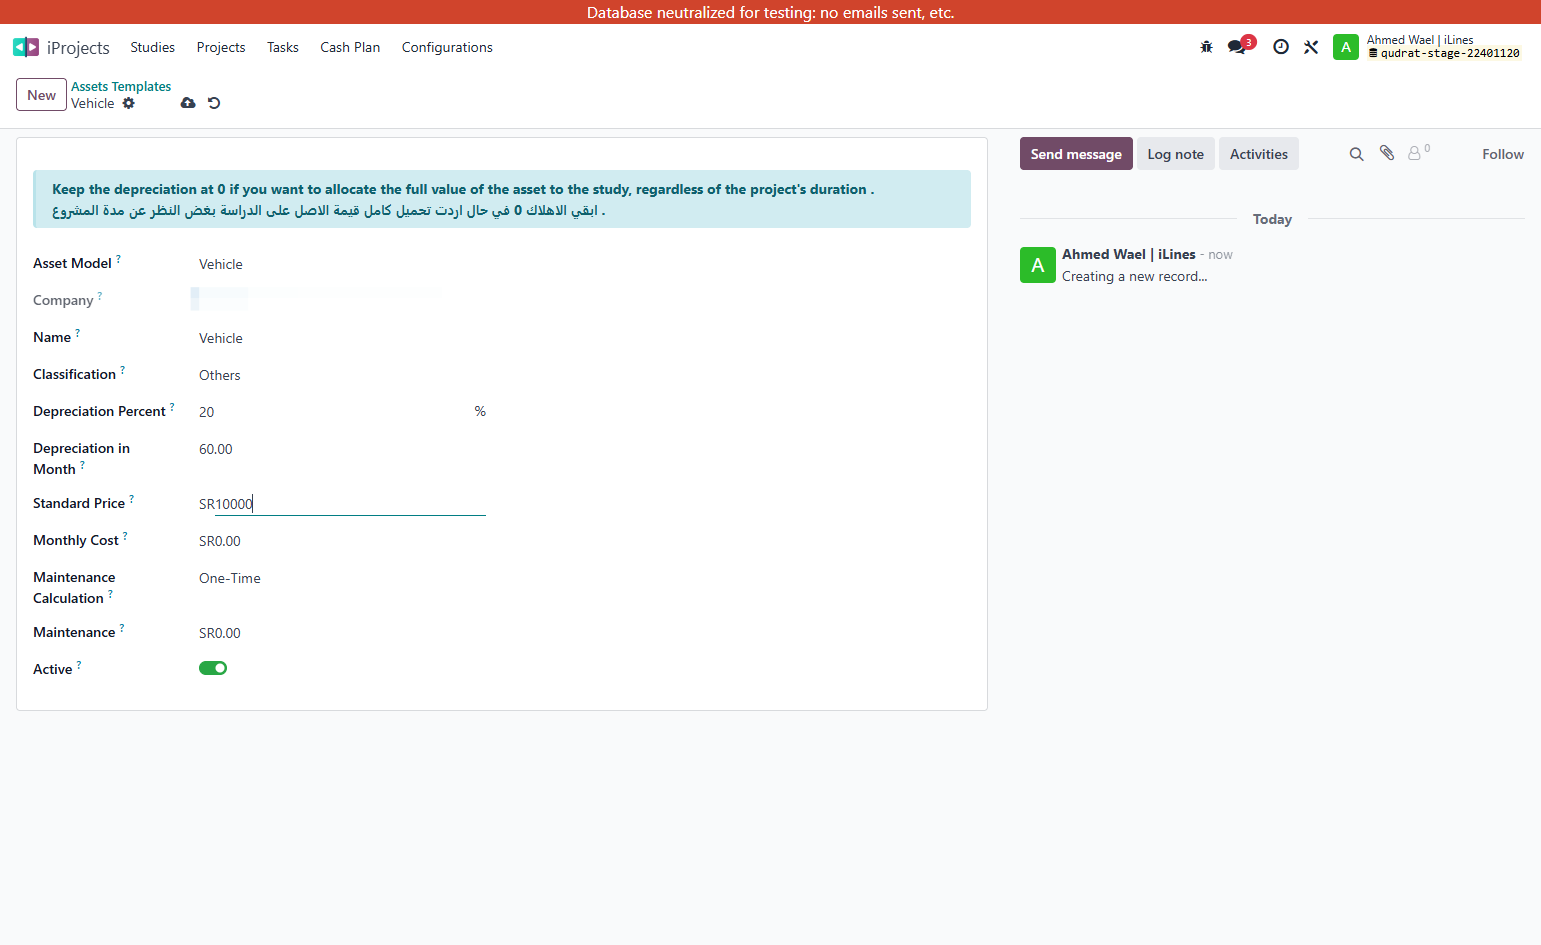Open the debug bug icon
The height and width of the screenshot is (945, 1541).
1206,47
